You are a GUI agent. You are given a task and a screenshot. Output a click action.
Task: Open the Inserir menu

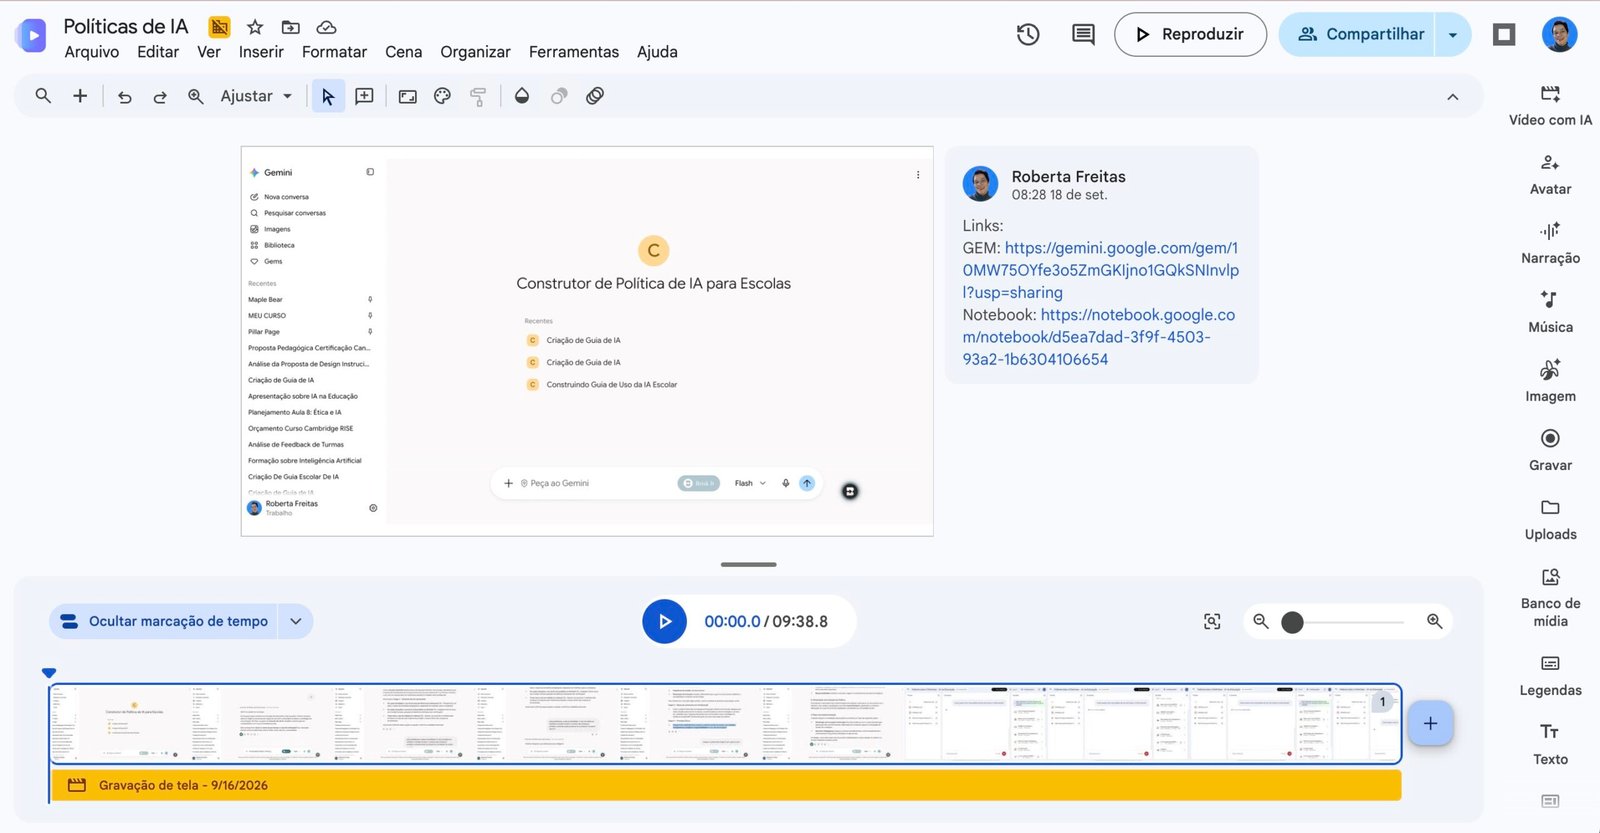261,52
